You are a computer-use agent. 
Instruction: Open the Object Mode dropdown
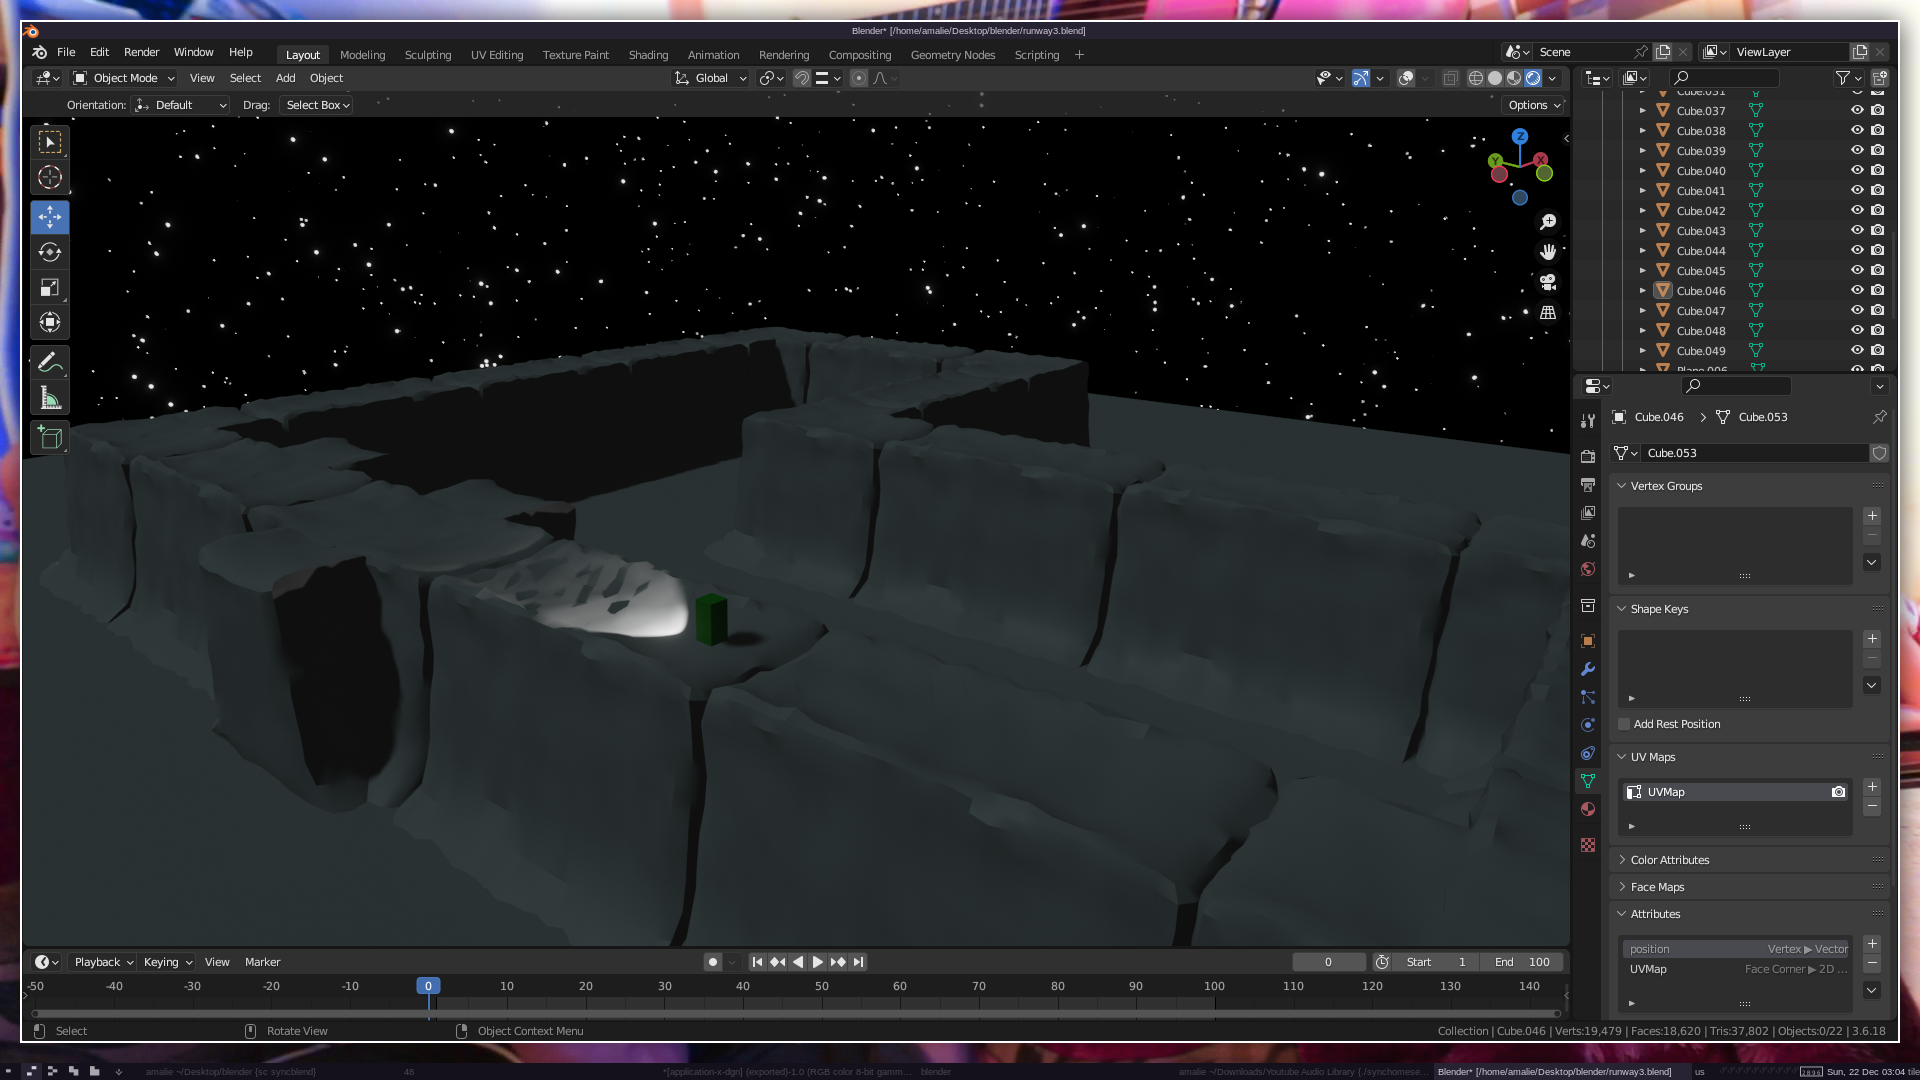tap(125, 78)
